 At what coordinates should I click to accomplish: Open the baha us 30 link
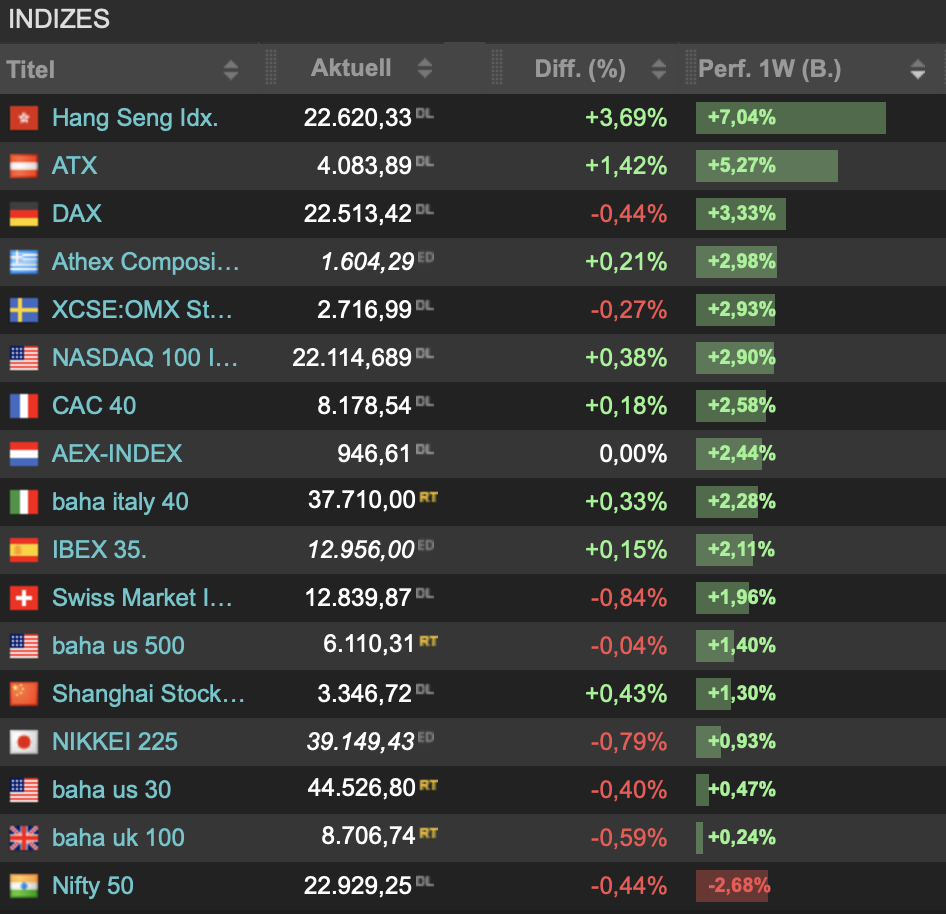click(x=112, y=790)
